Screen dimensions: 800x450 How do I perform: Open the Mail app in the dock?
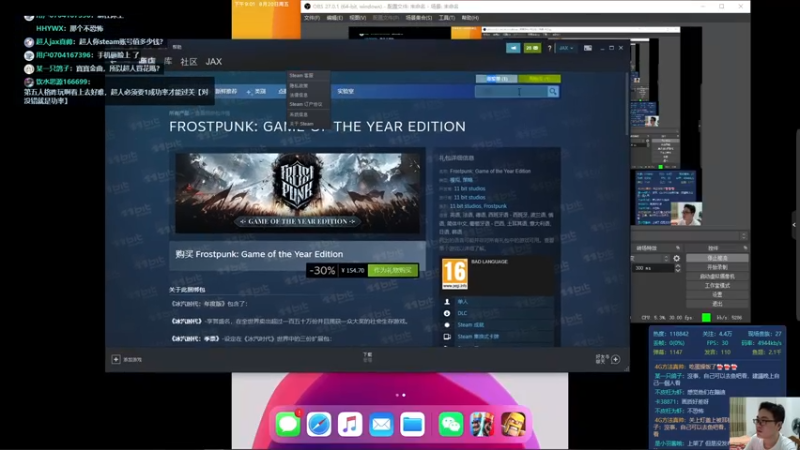[381, 424]
